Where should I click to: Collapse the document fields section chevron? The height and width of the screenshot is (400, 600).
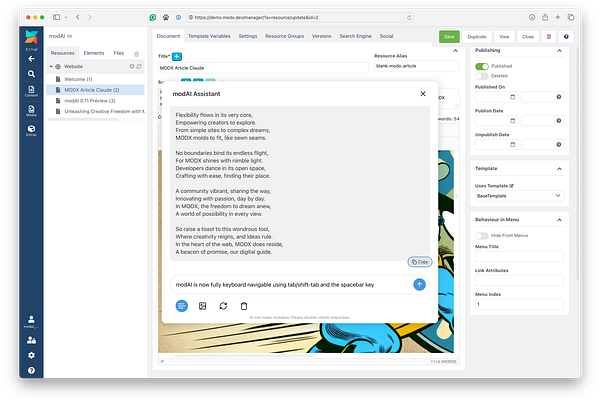455,51
